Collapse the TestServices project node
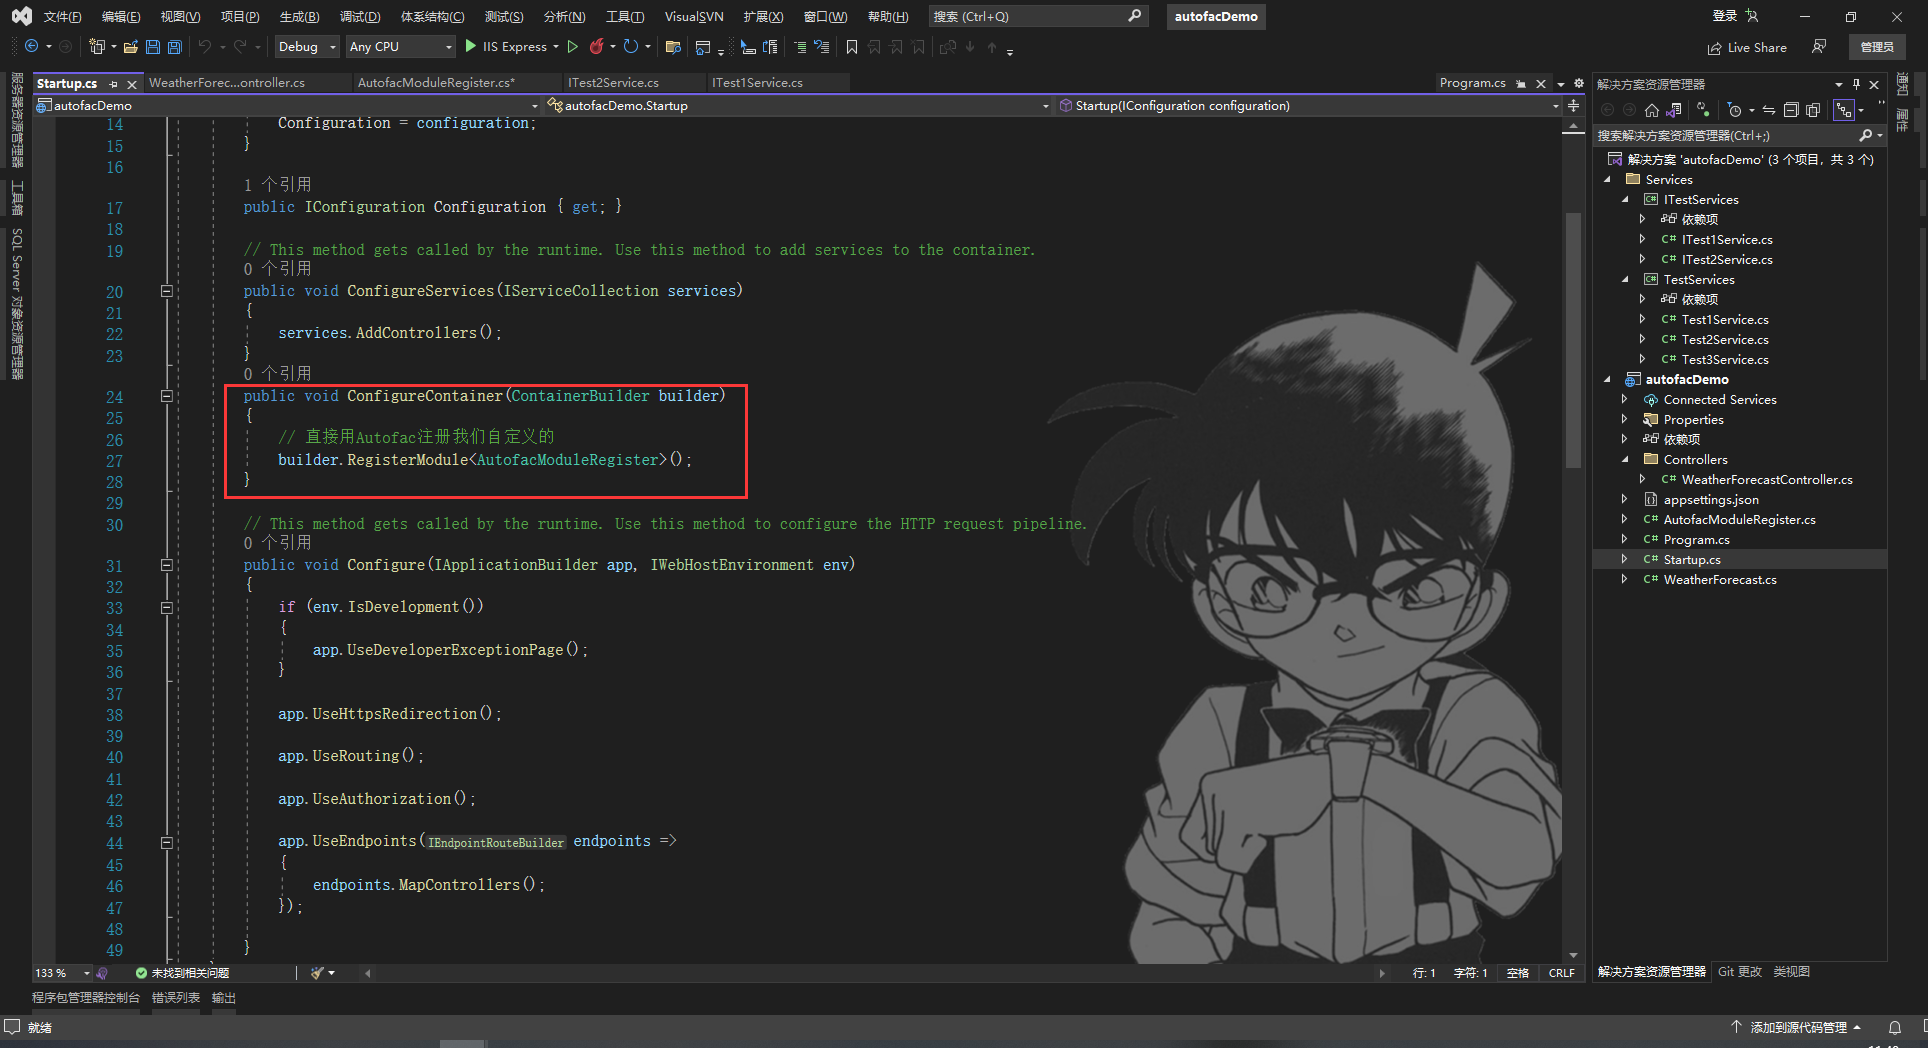Screen dimensions: 1928x1048 click(1625, 280)
